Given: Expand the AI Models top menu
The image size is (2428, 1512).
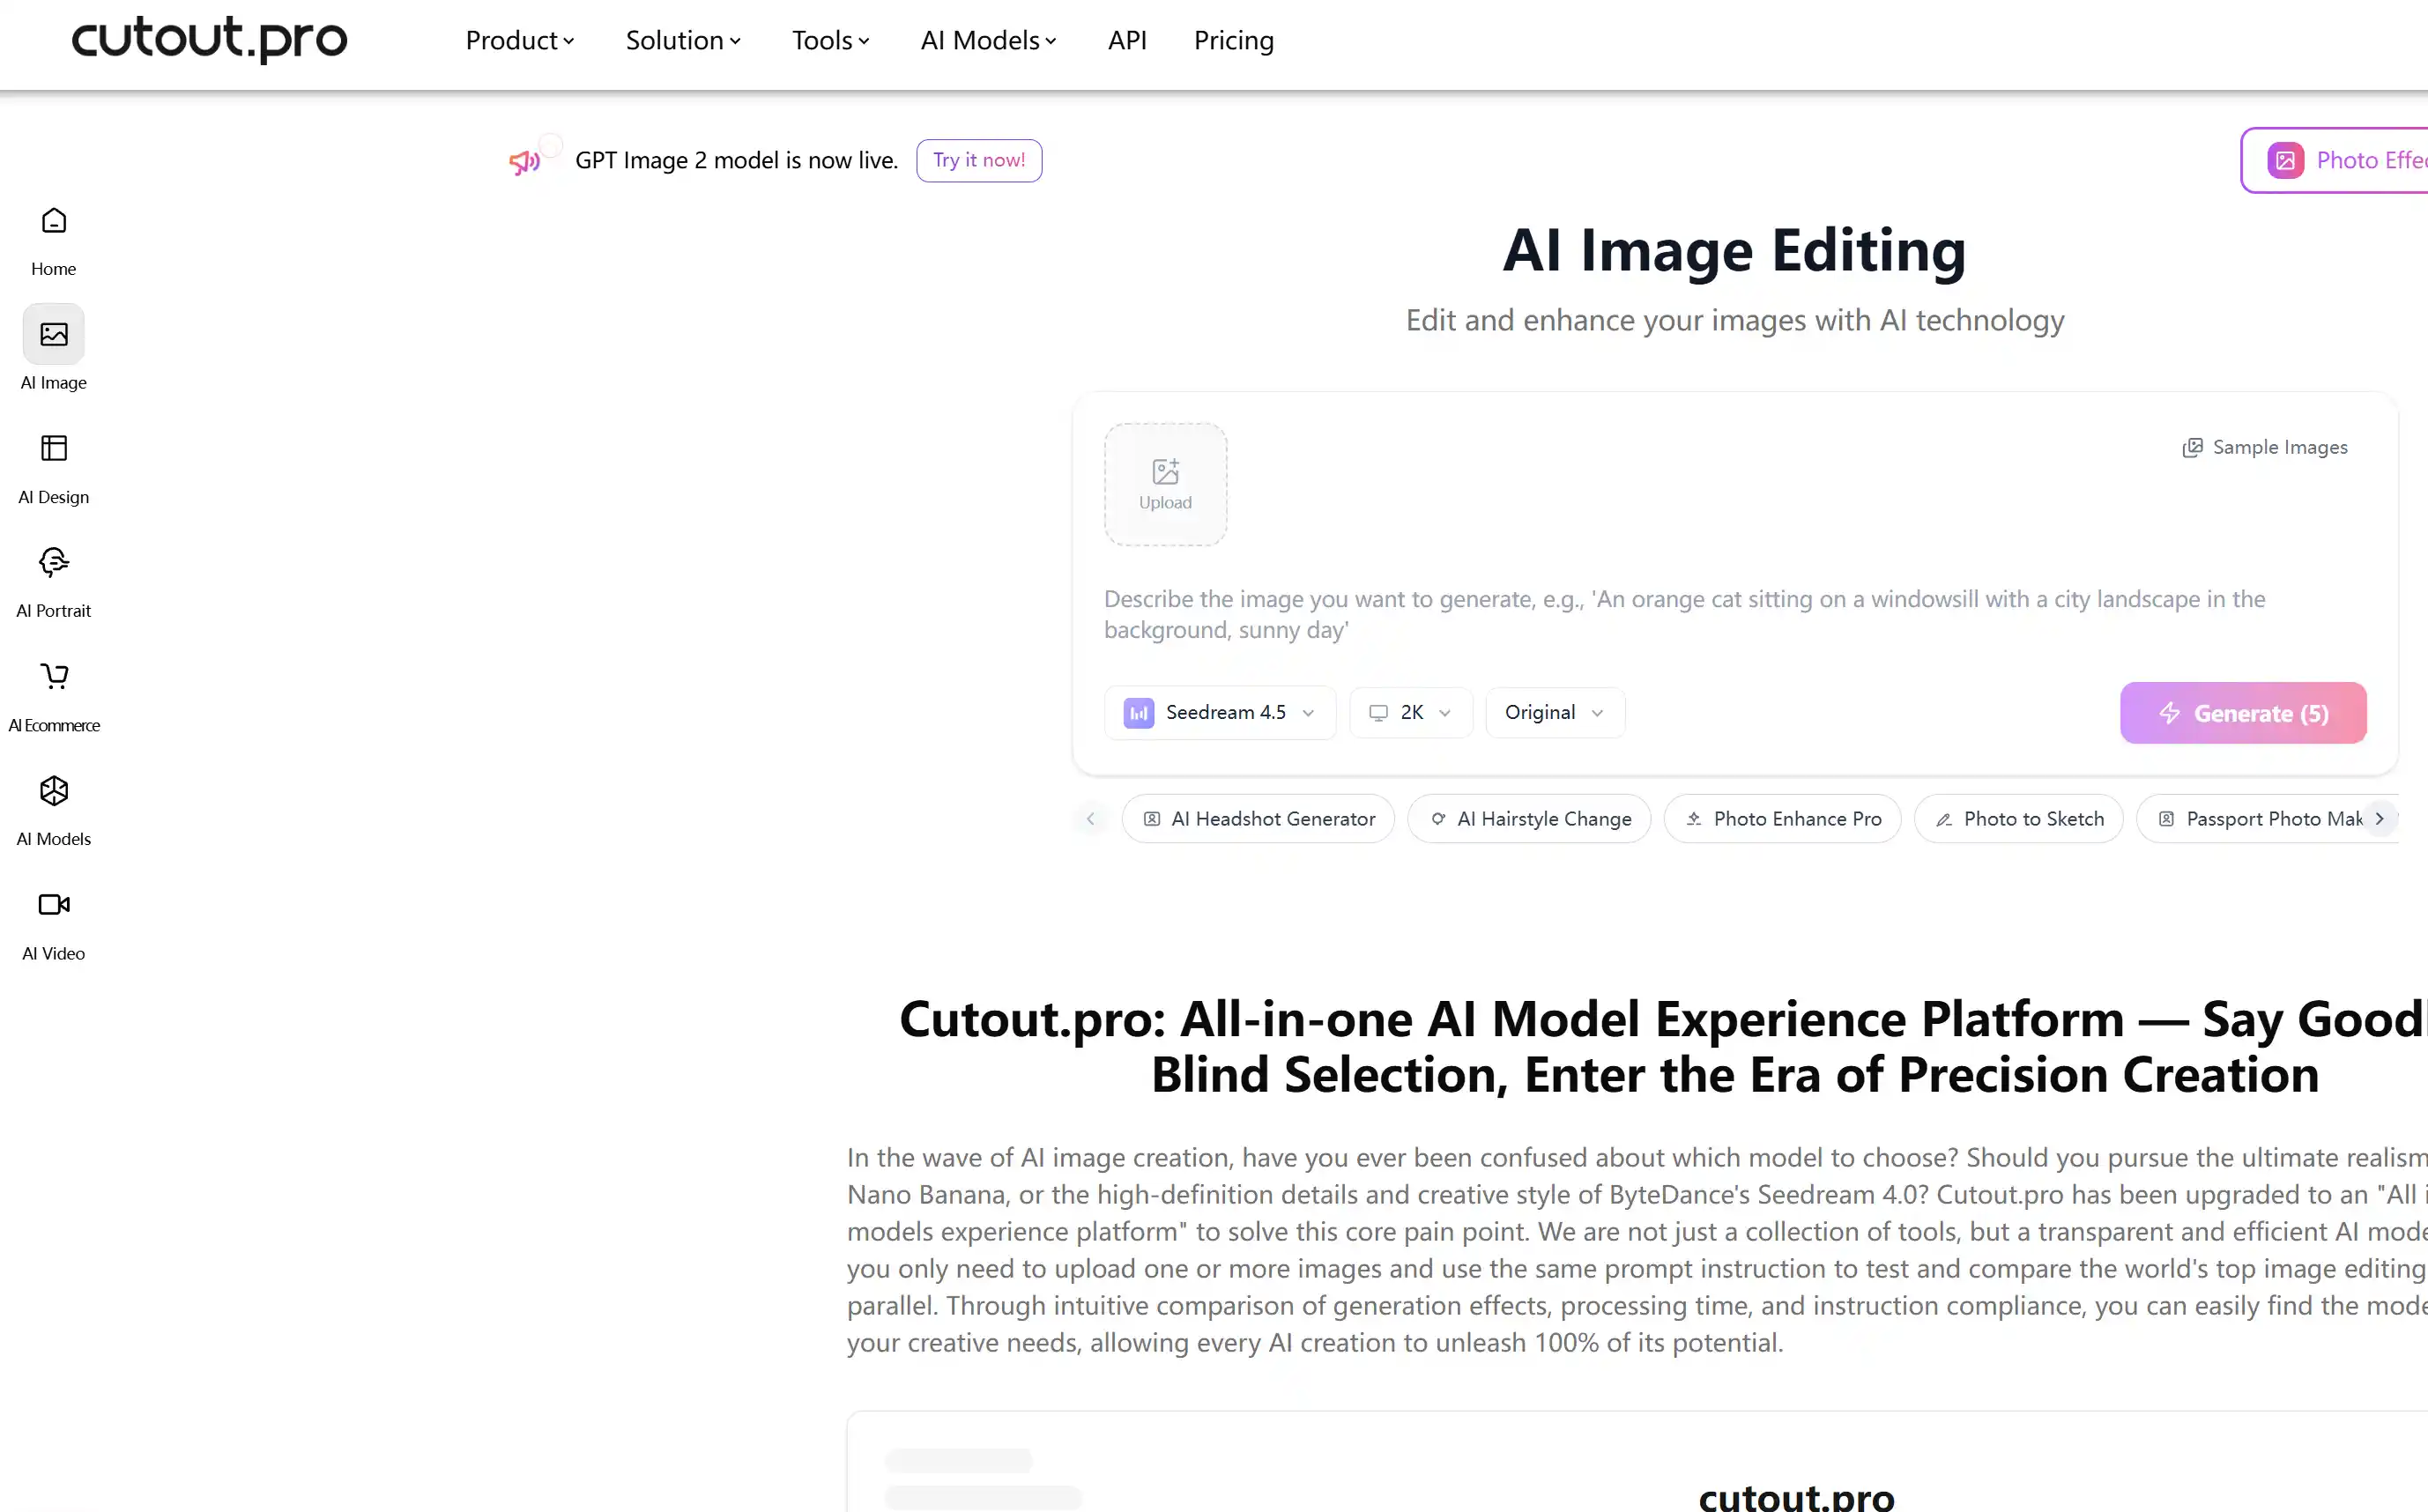Looking at the screenshot, I should click(x=988, y=40).
